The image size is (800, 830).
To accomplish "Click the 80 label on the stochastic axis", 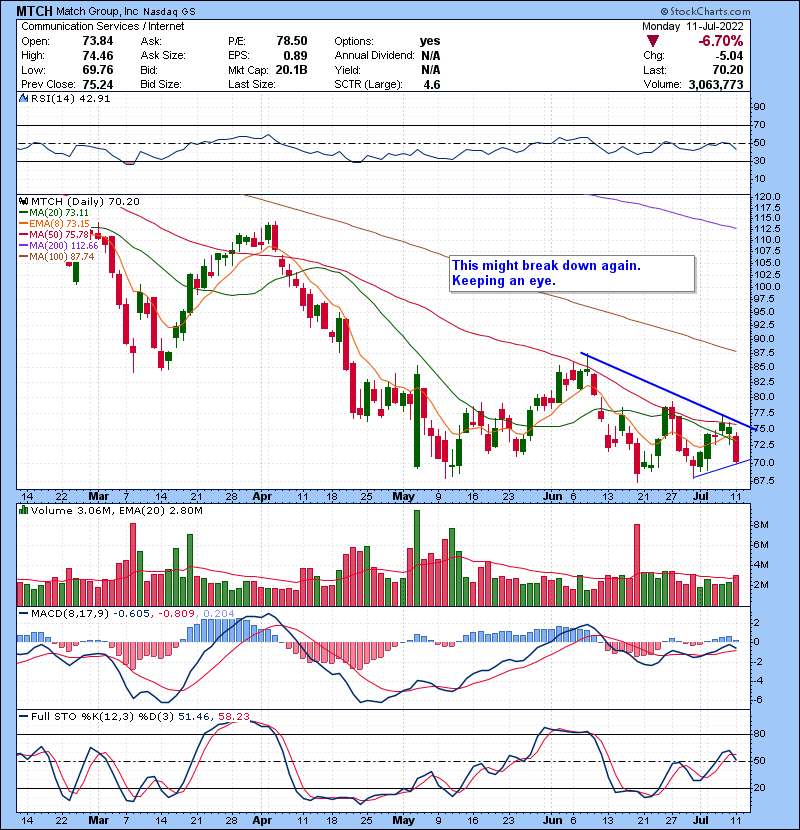I will pyautogui.click(x=759, y=734).
